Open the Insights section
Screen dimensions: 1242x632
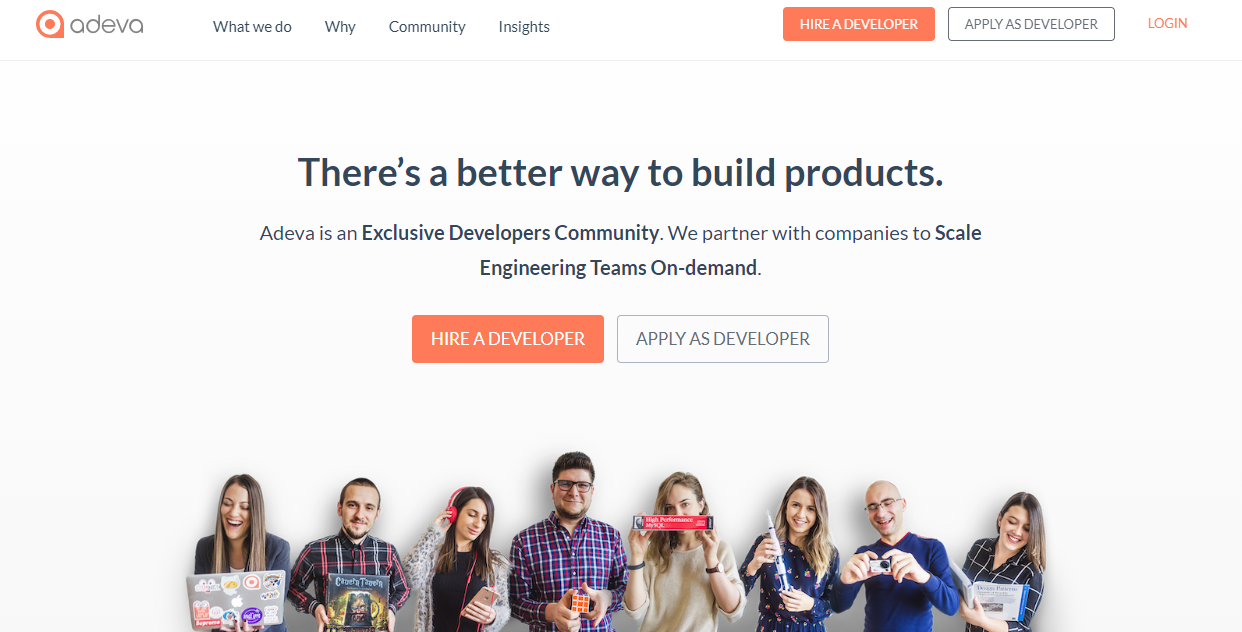524,27
